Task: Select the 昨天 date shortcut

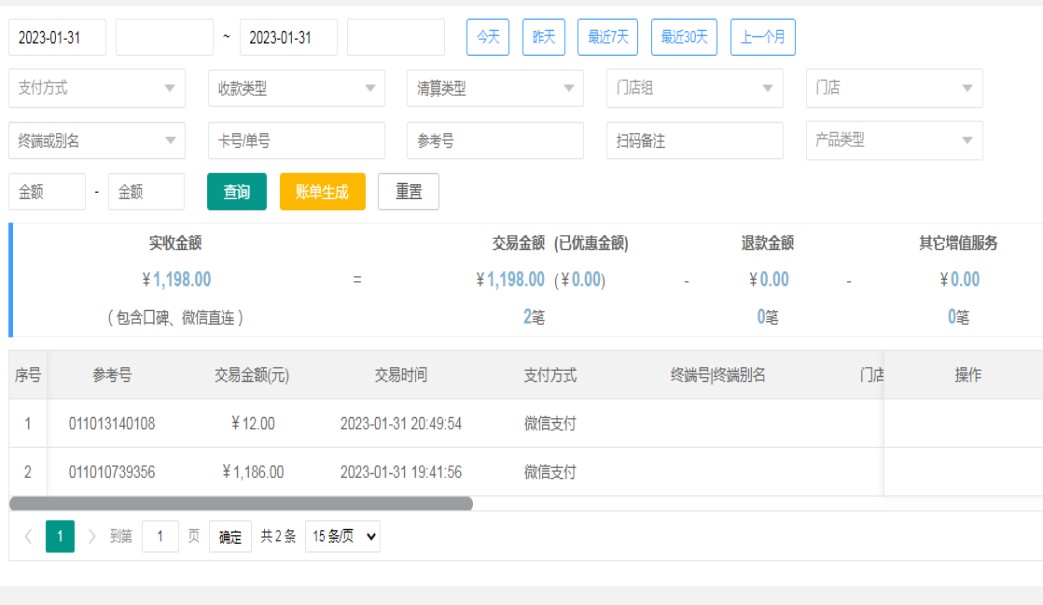Action: pyautogui.click(x=543, y=37)
